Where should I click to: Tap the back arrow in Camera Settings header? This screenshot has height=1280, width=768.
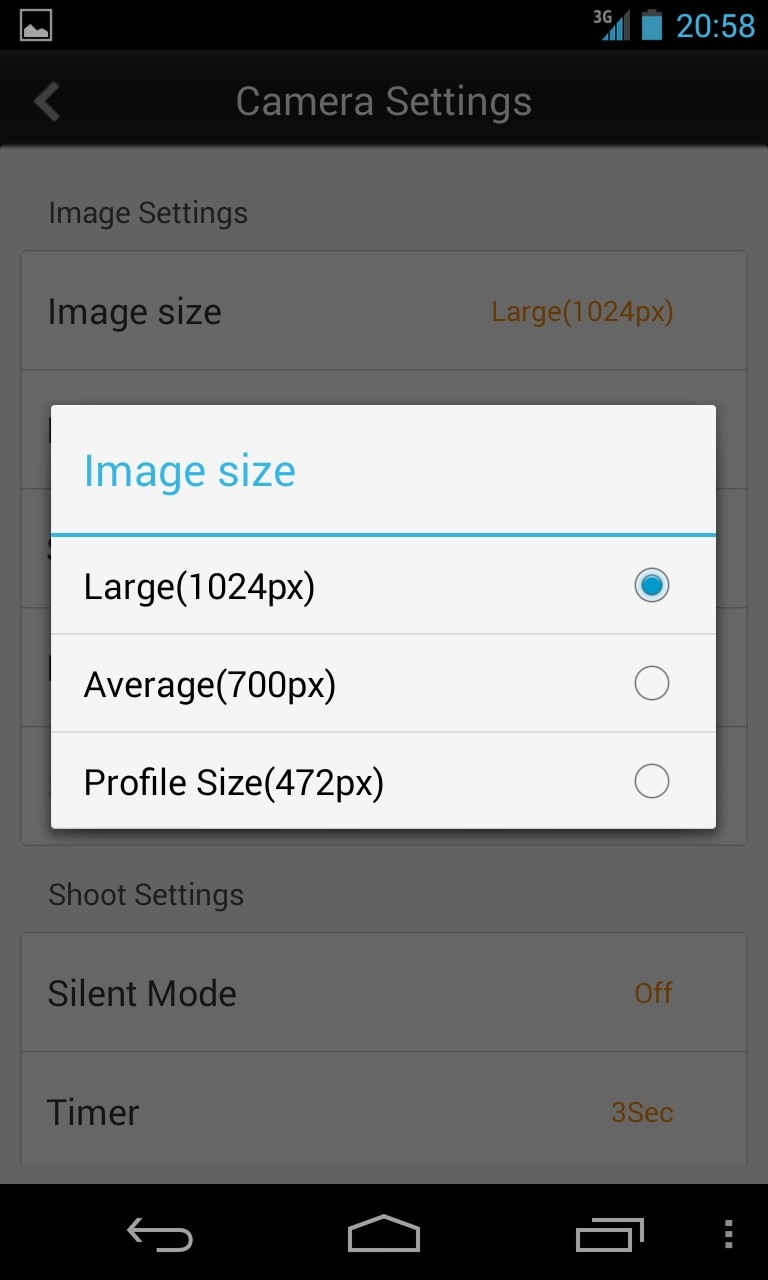[47, 102]
